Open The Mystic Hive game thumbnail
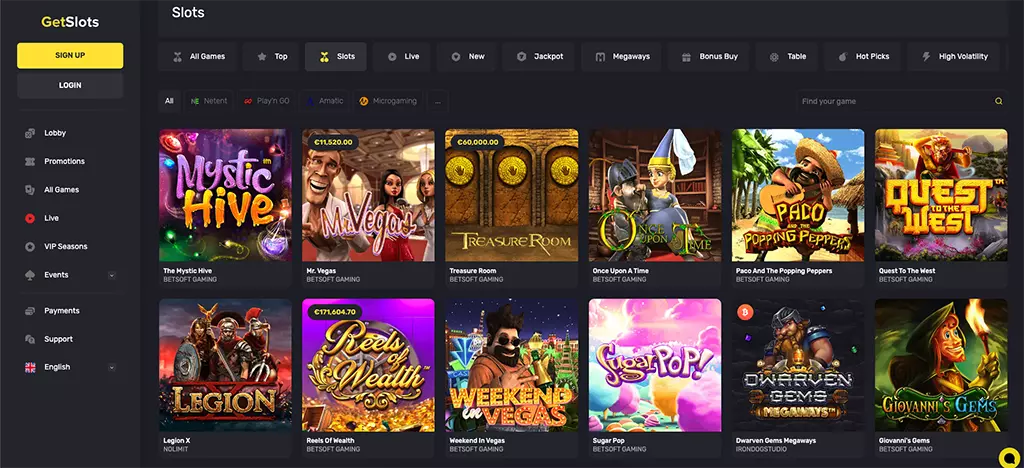The image size is (1024, 468). 225,195
